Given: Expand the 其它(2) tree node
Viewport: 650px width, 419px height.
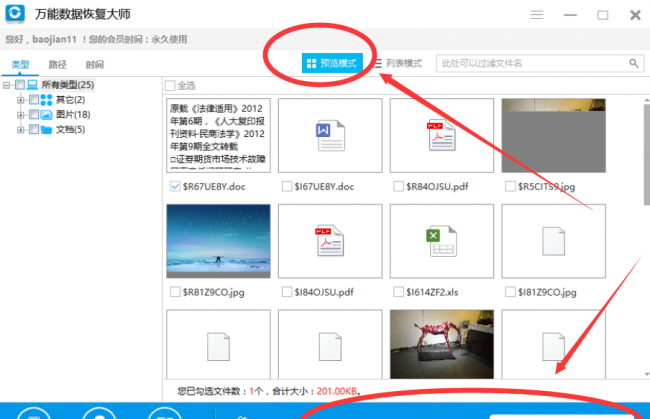Looking at the screenshot, I should (20, 100).
